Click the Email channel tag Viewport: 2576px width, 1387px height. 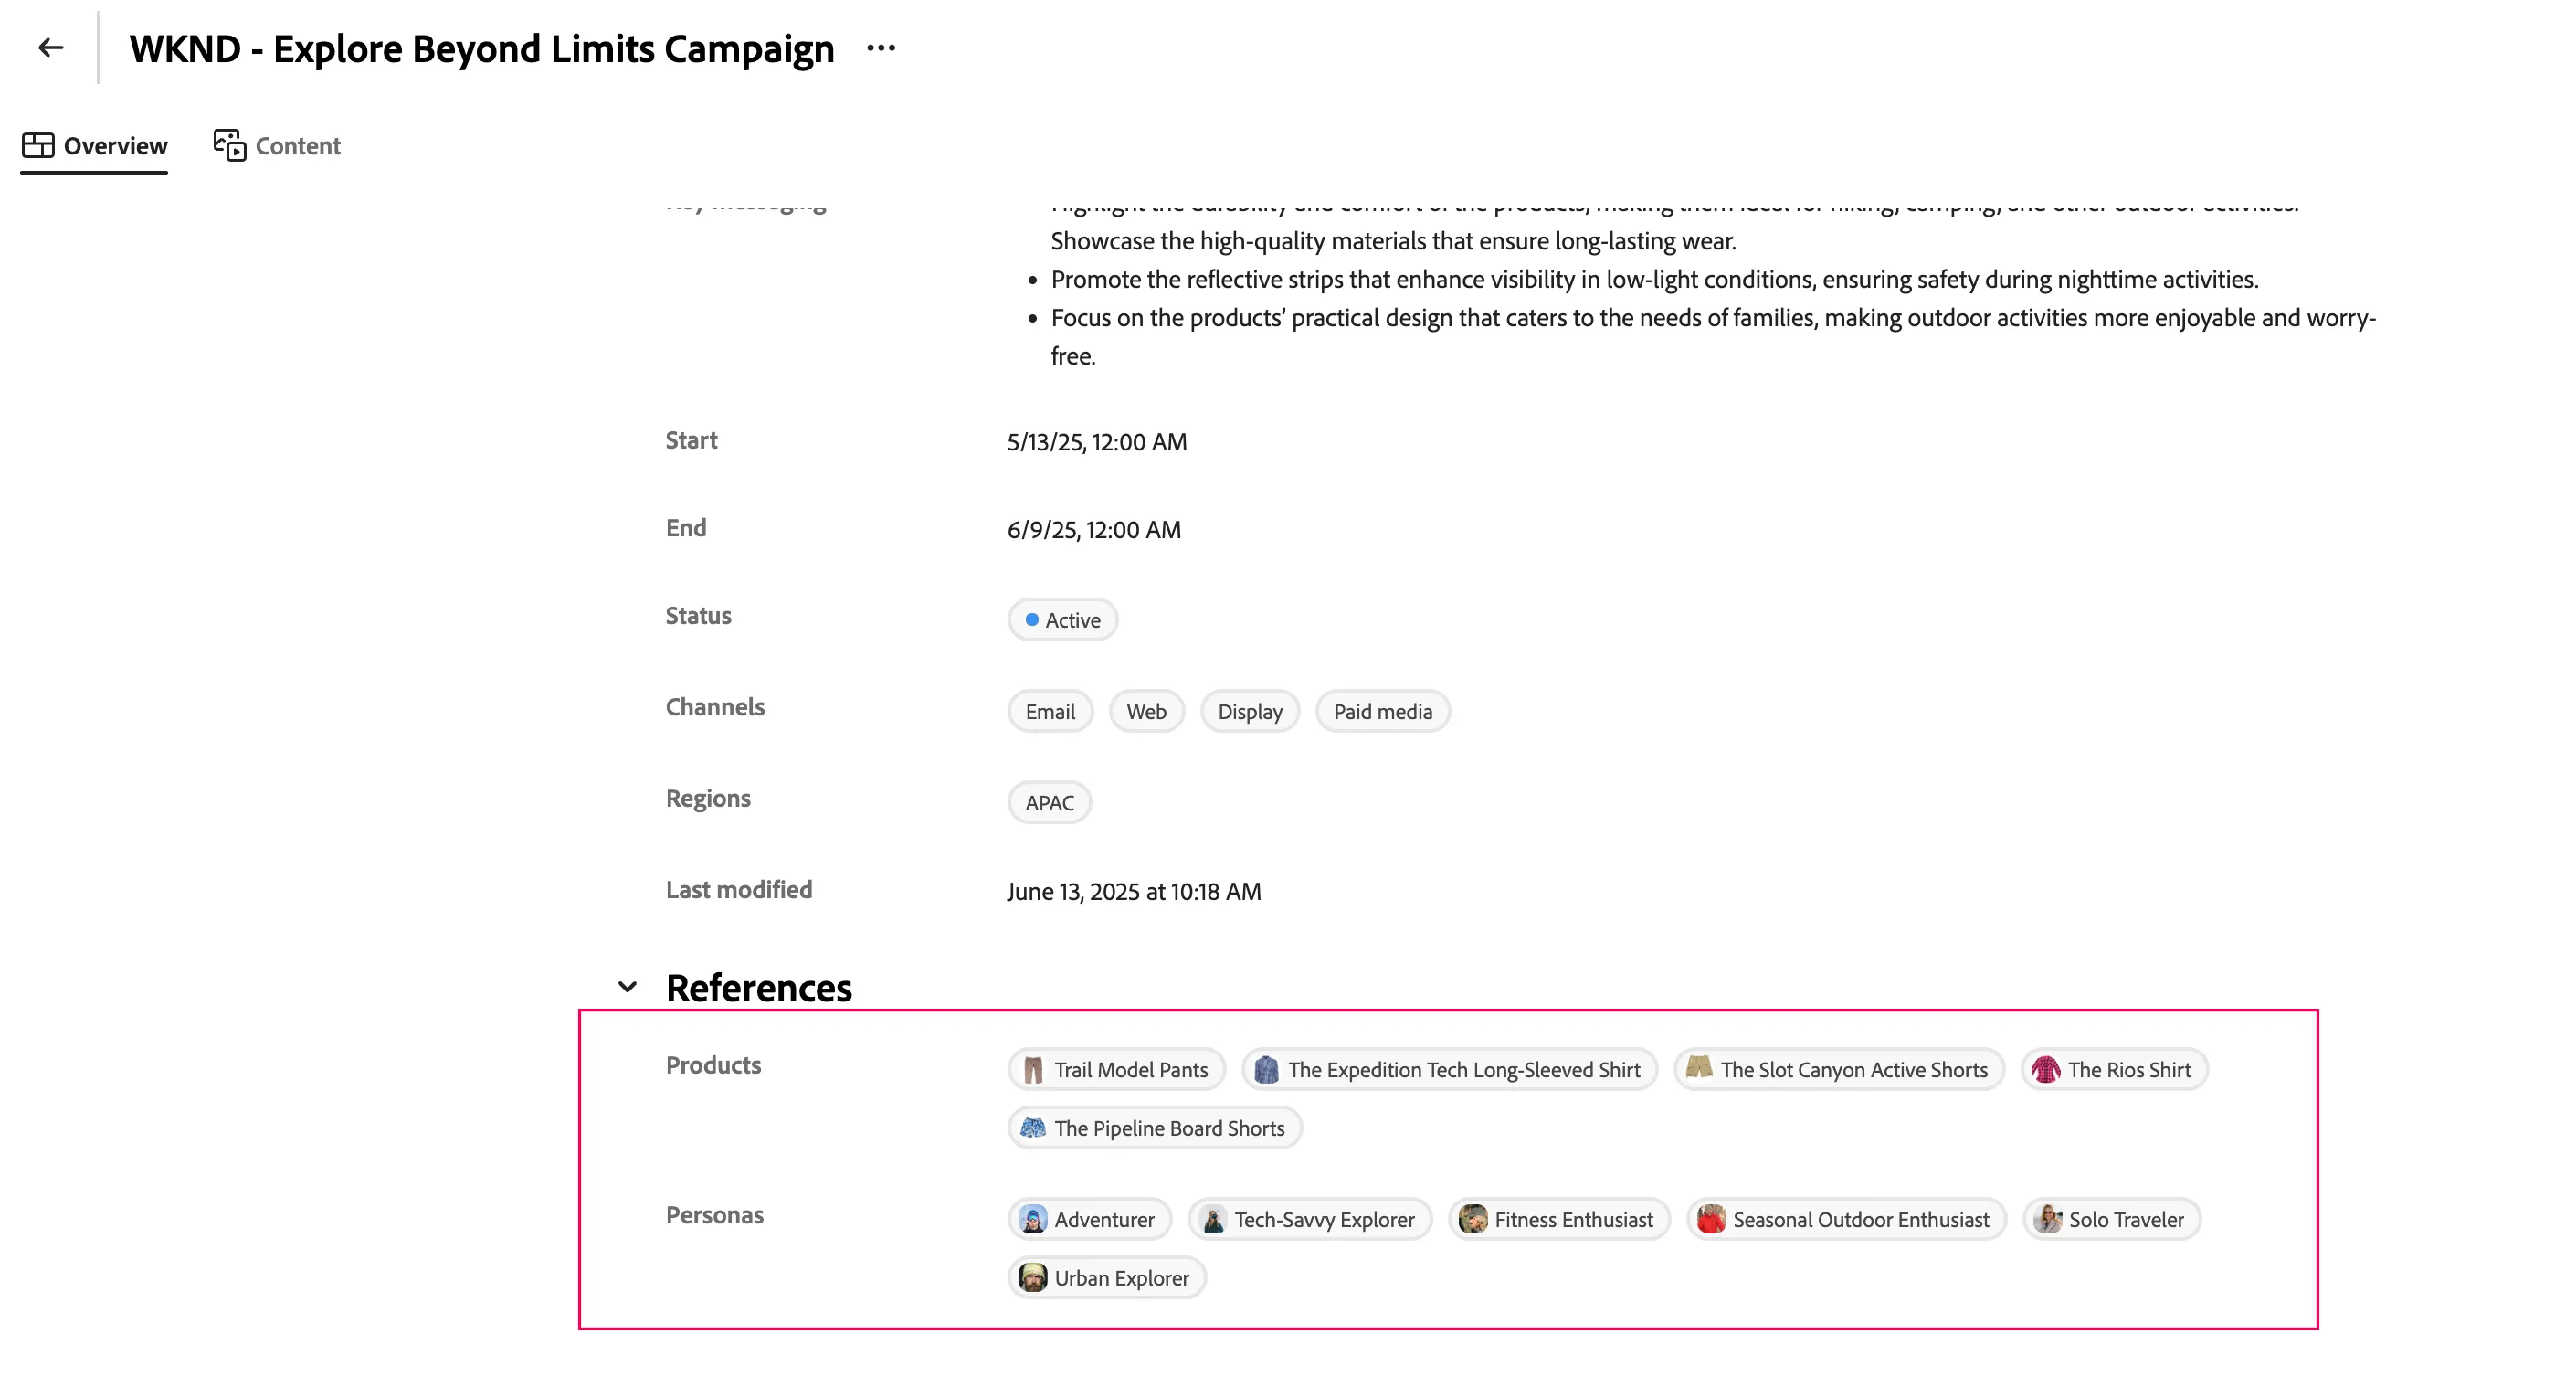[x=1050, y=712]
